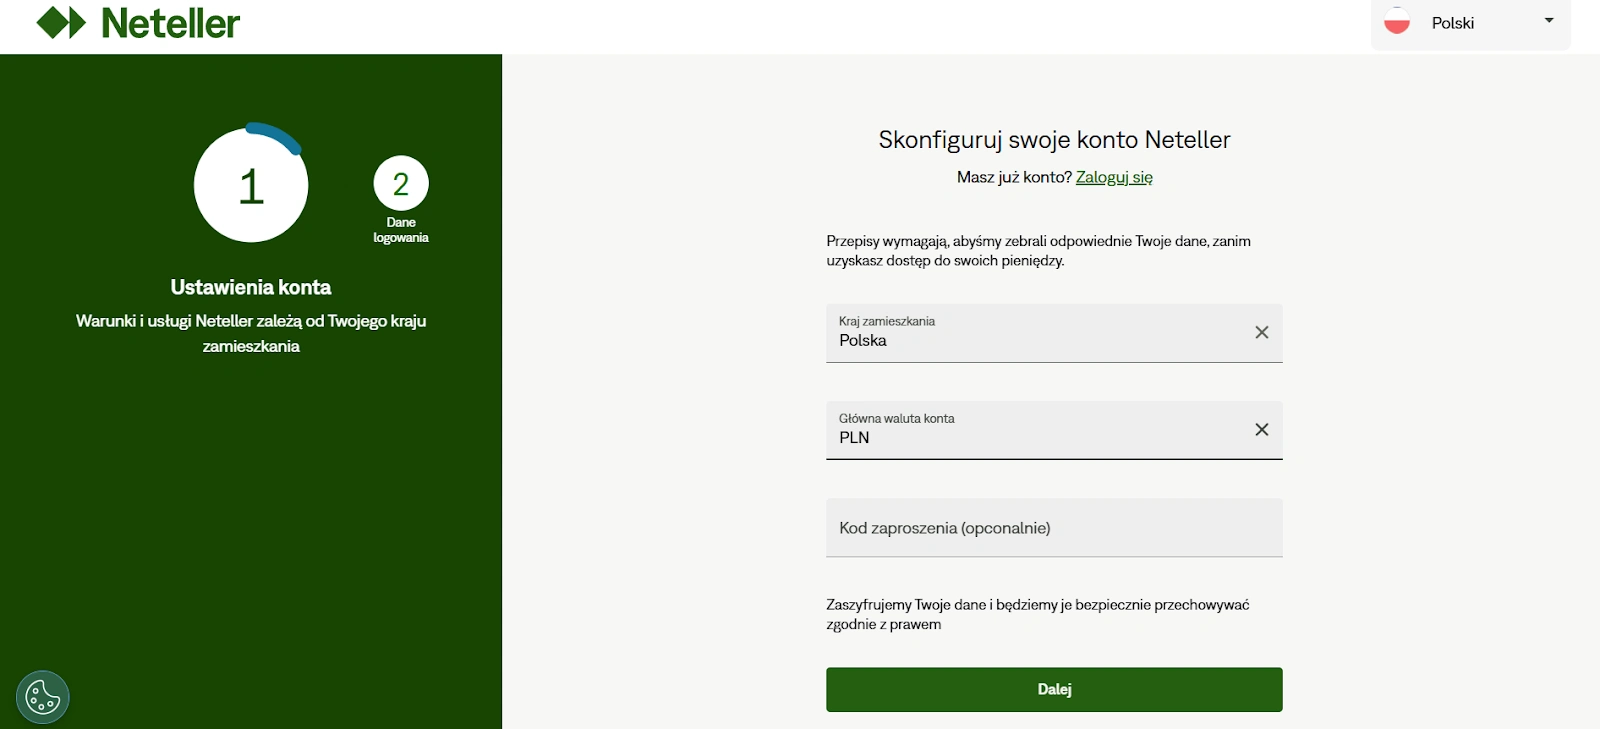Click the 'Dane logowania' step label
The height and width of the screenshot is (729, 1600).
pyautogui.click(x=401, y=230)
